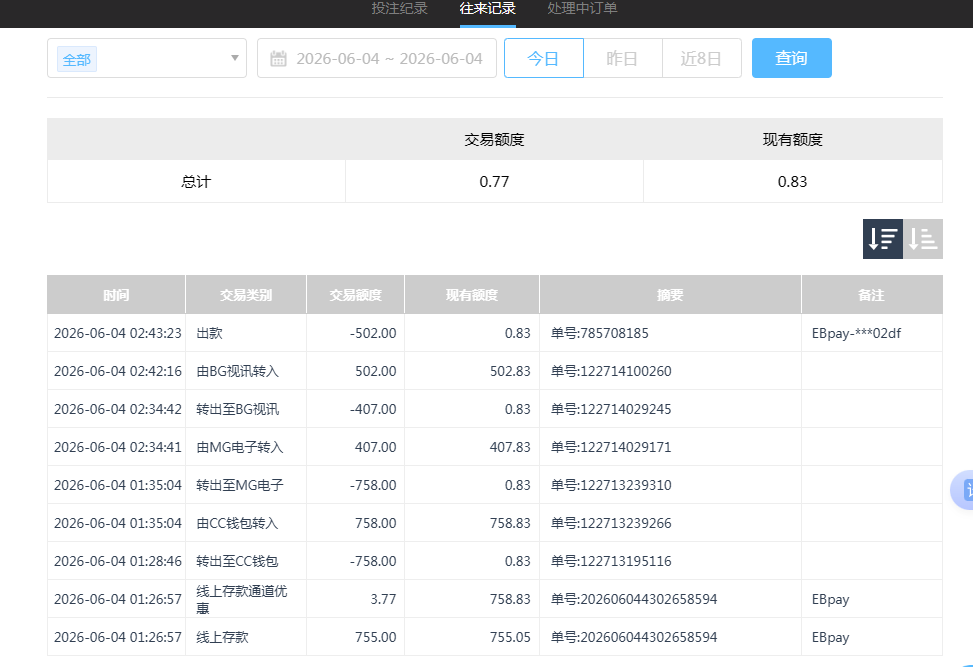Image resolution: width=973 pixels, height=667 pixels.
Task: Select amount -502.00
Action: pos(373,333)
